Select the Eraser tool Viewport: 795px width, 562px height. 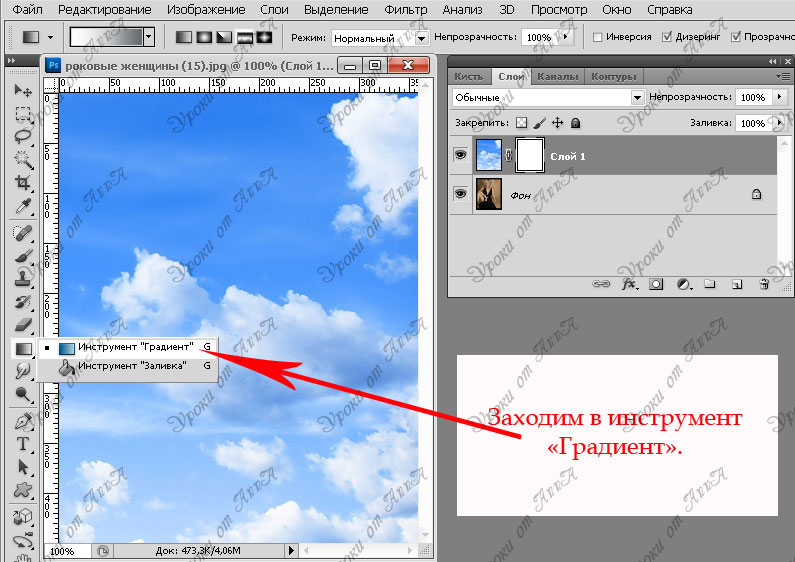[x=23, y=325]
